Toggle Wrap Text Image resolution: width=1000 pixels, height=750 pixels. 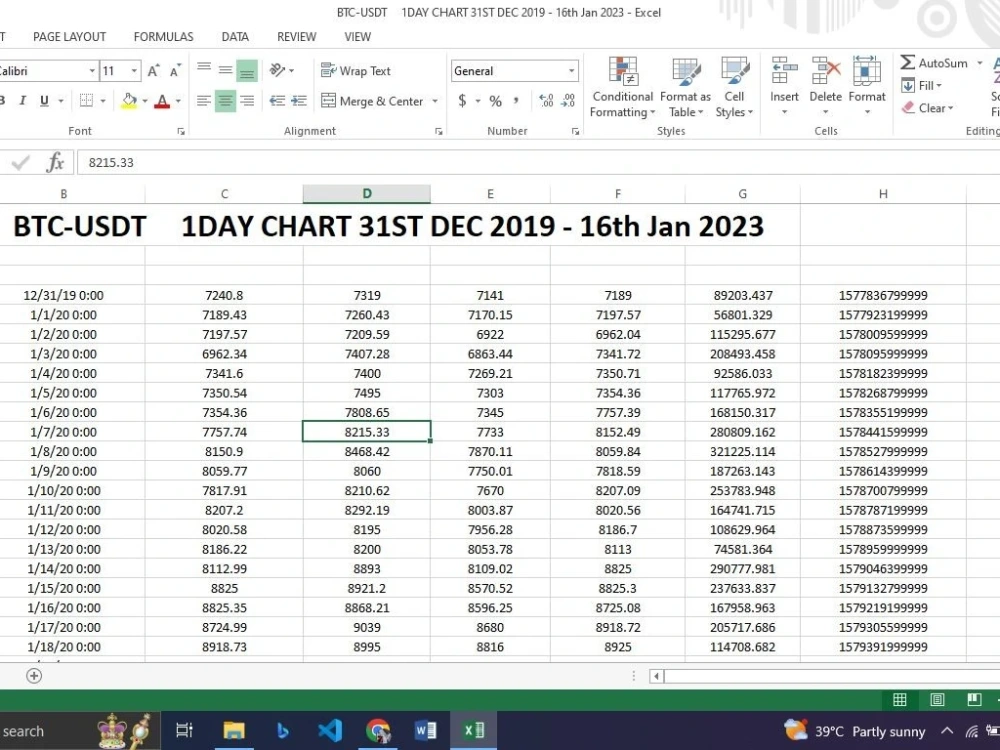(355, 71)
